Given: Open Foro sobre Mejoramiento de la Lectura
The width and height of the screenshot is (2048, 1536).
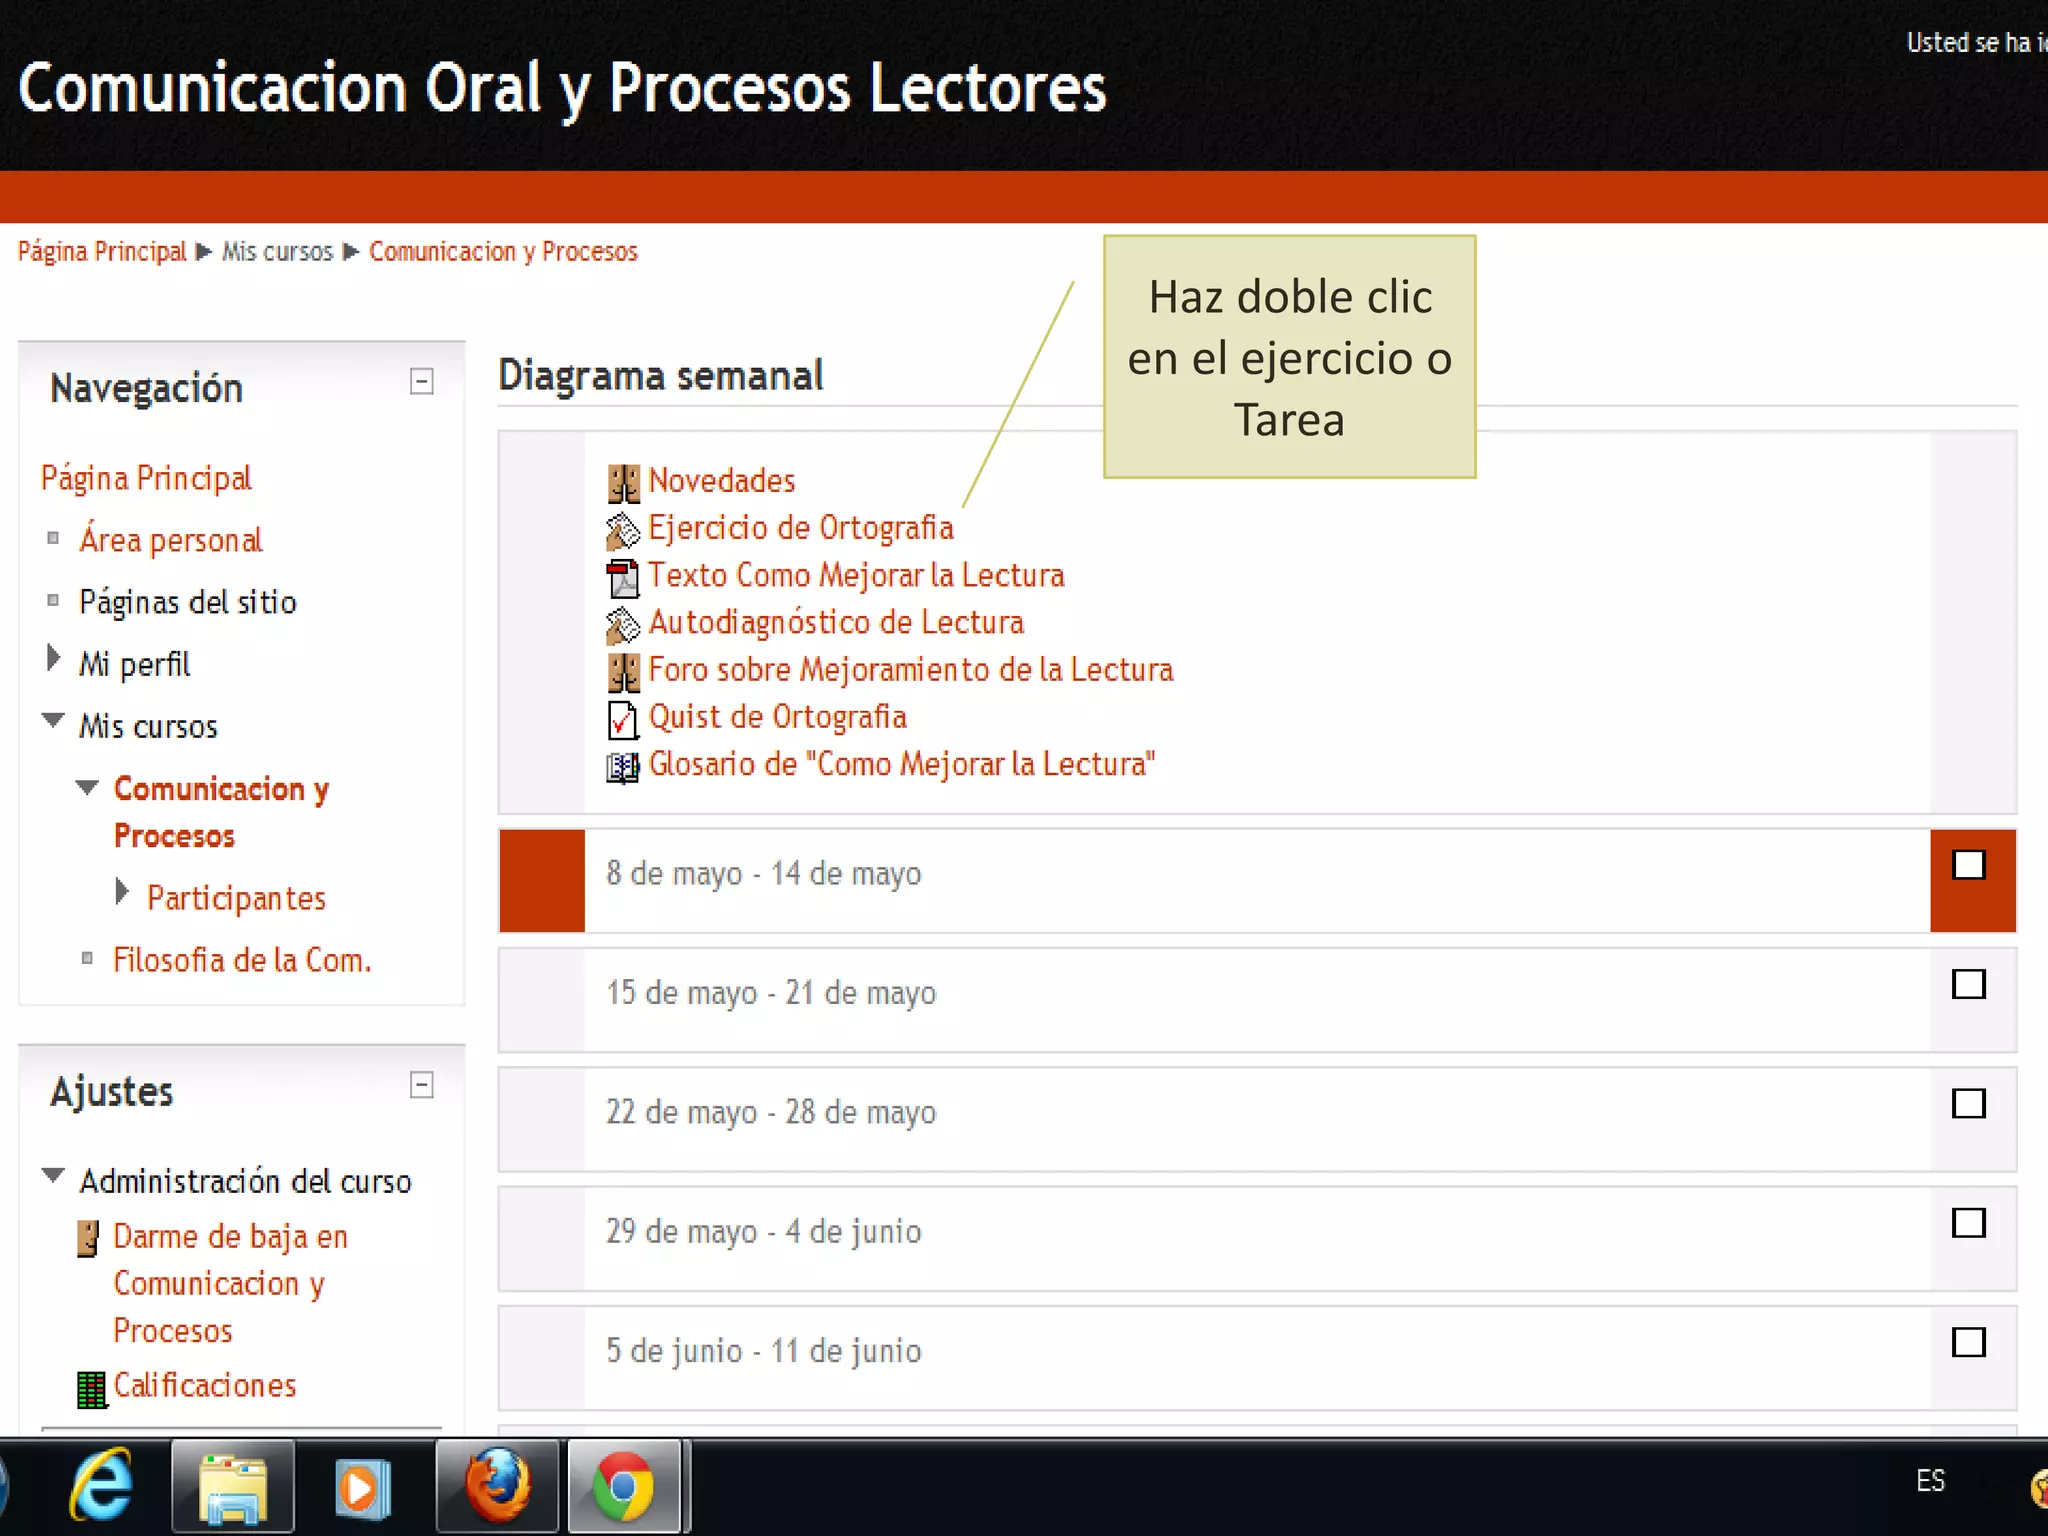Looking at the screenshot, I should 910,670.
